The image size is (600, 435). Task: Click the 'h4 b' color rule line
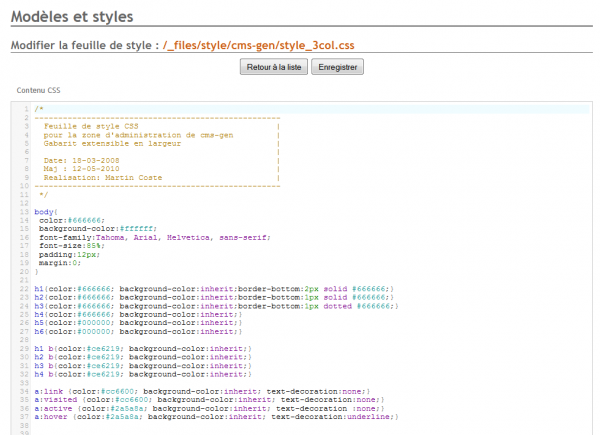point(143,374)
